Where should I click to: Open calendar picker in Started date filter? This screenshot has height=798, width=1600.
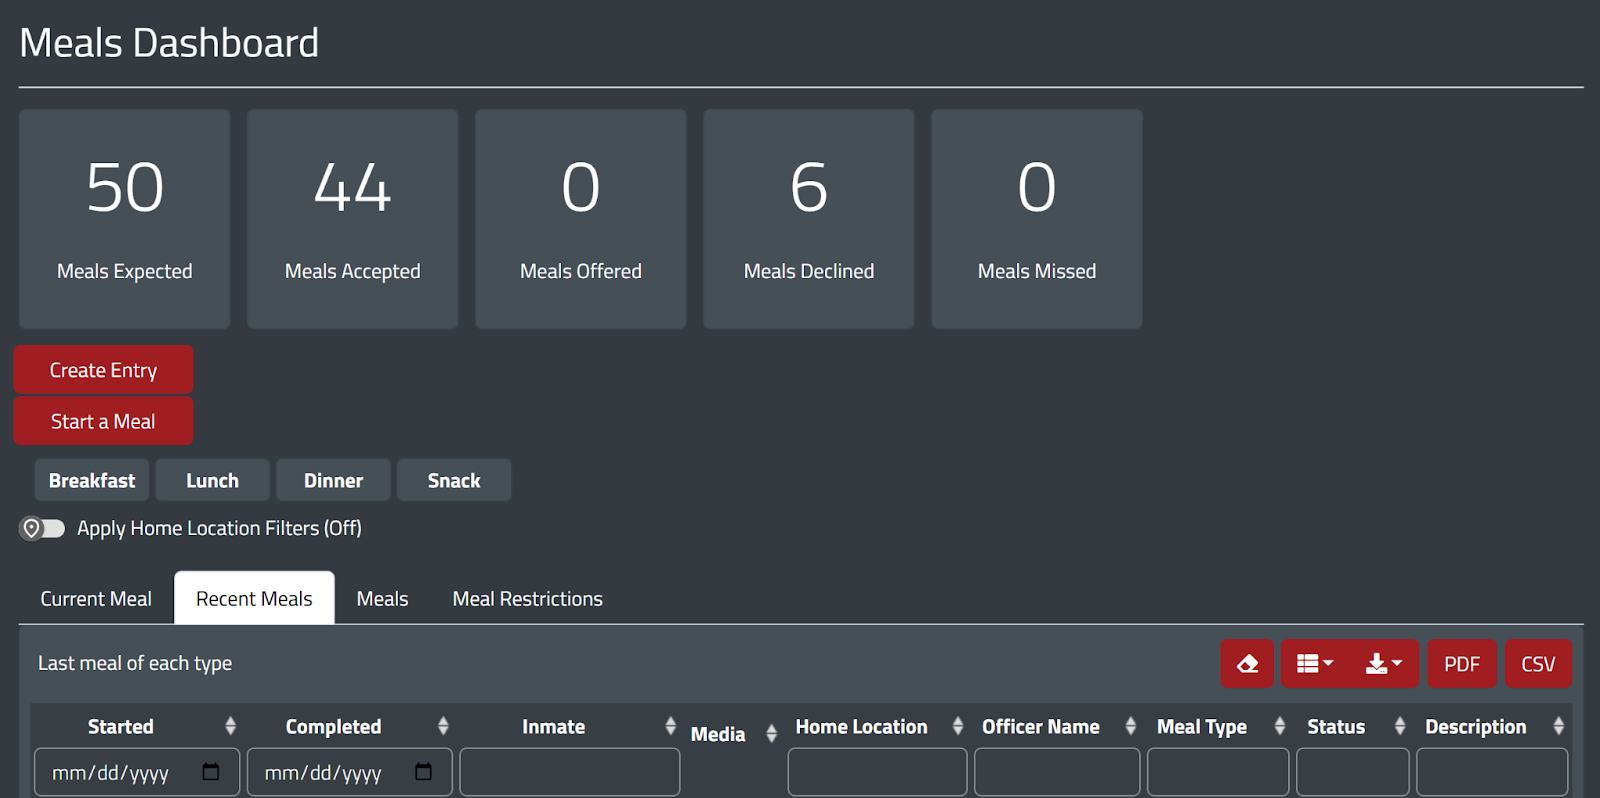point(210,772)
